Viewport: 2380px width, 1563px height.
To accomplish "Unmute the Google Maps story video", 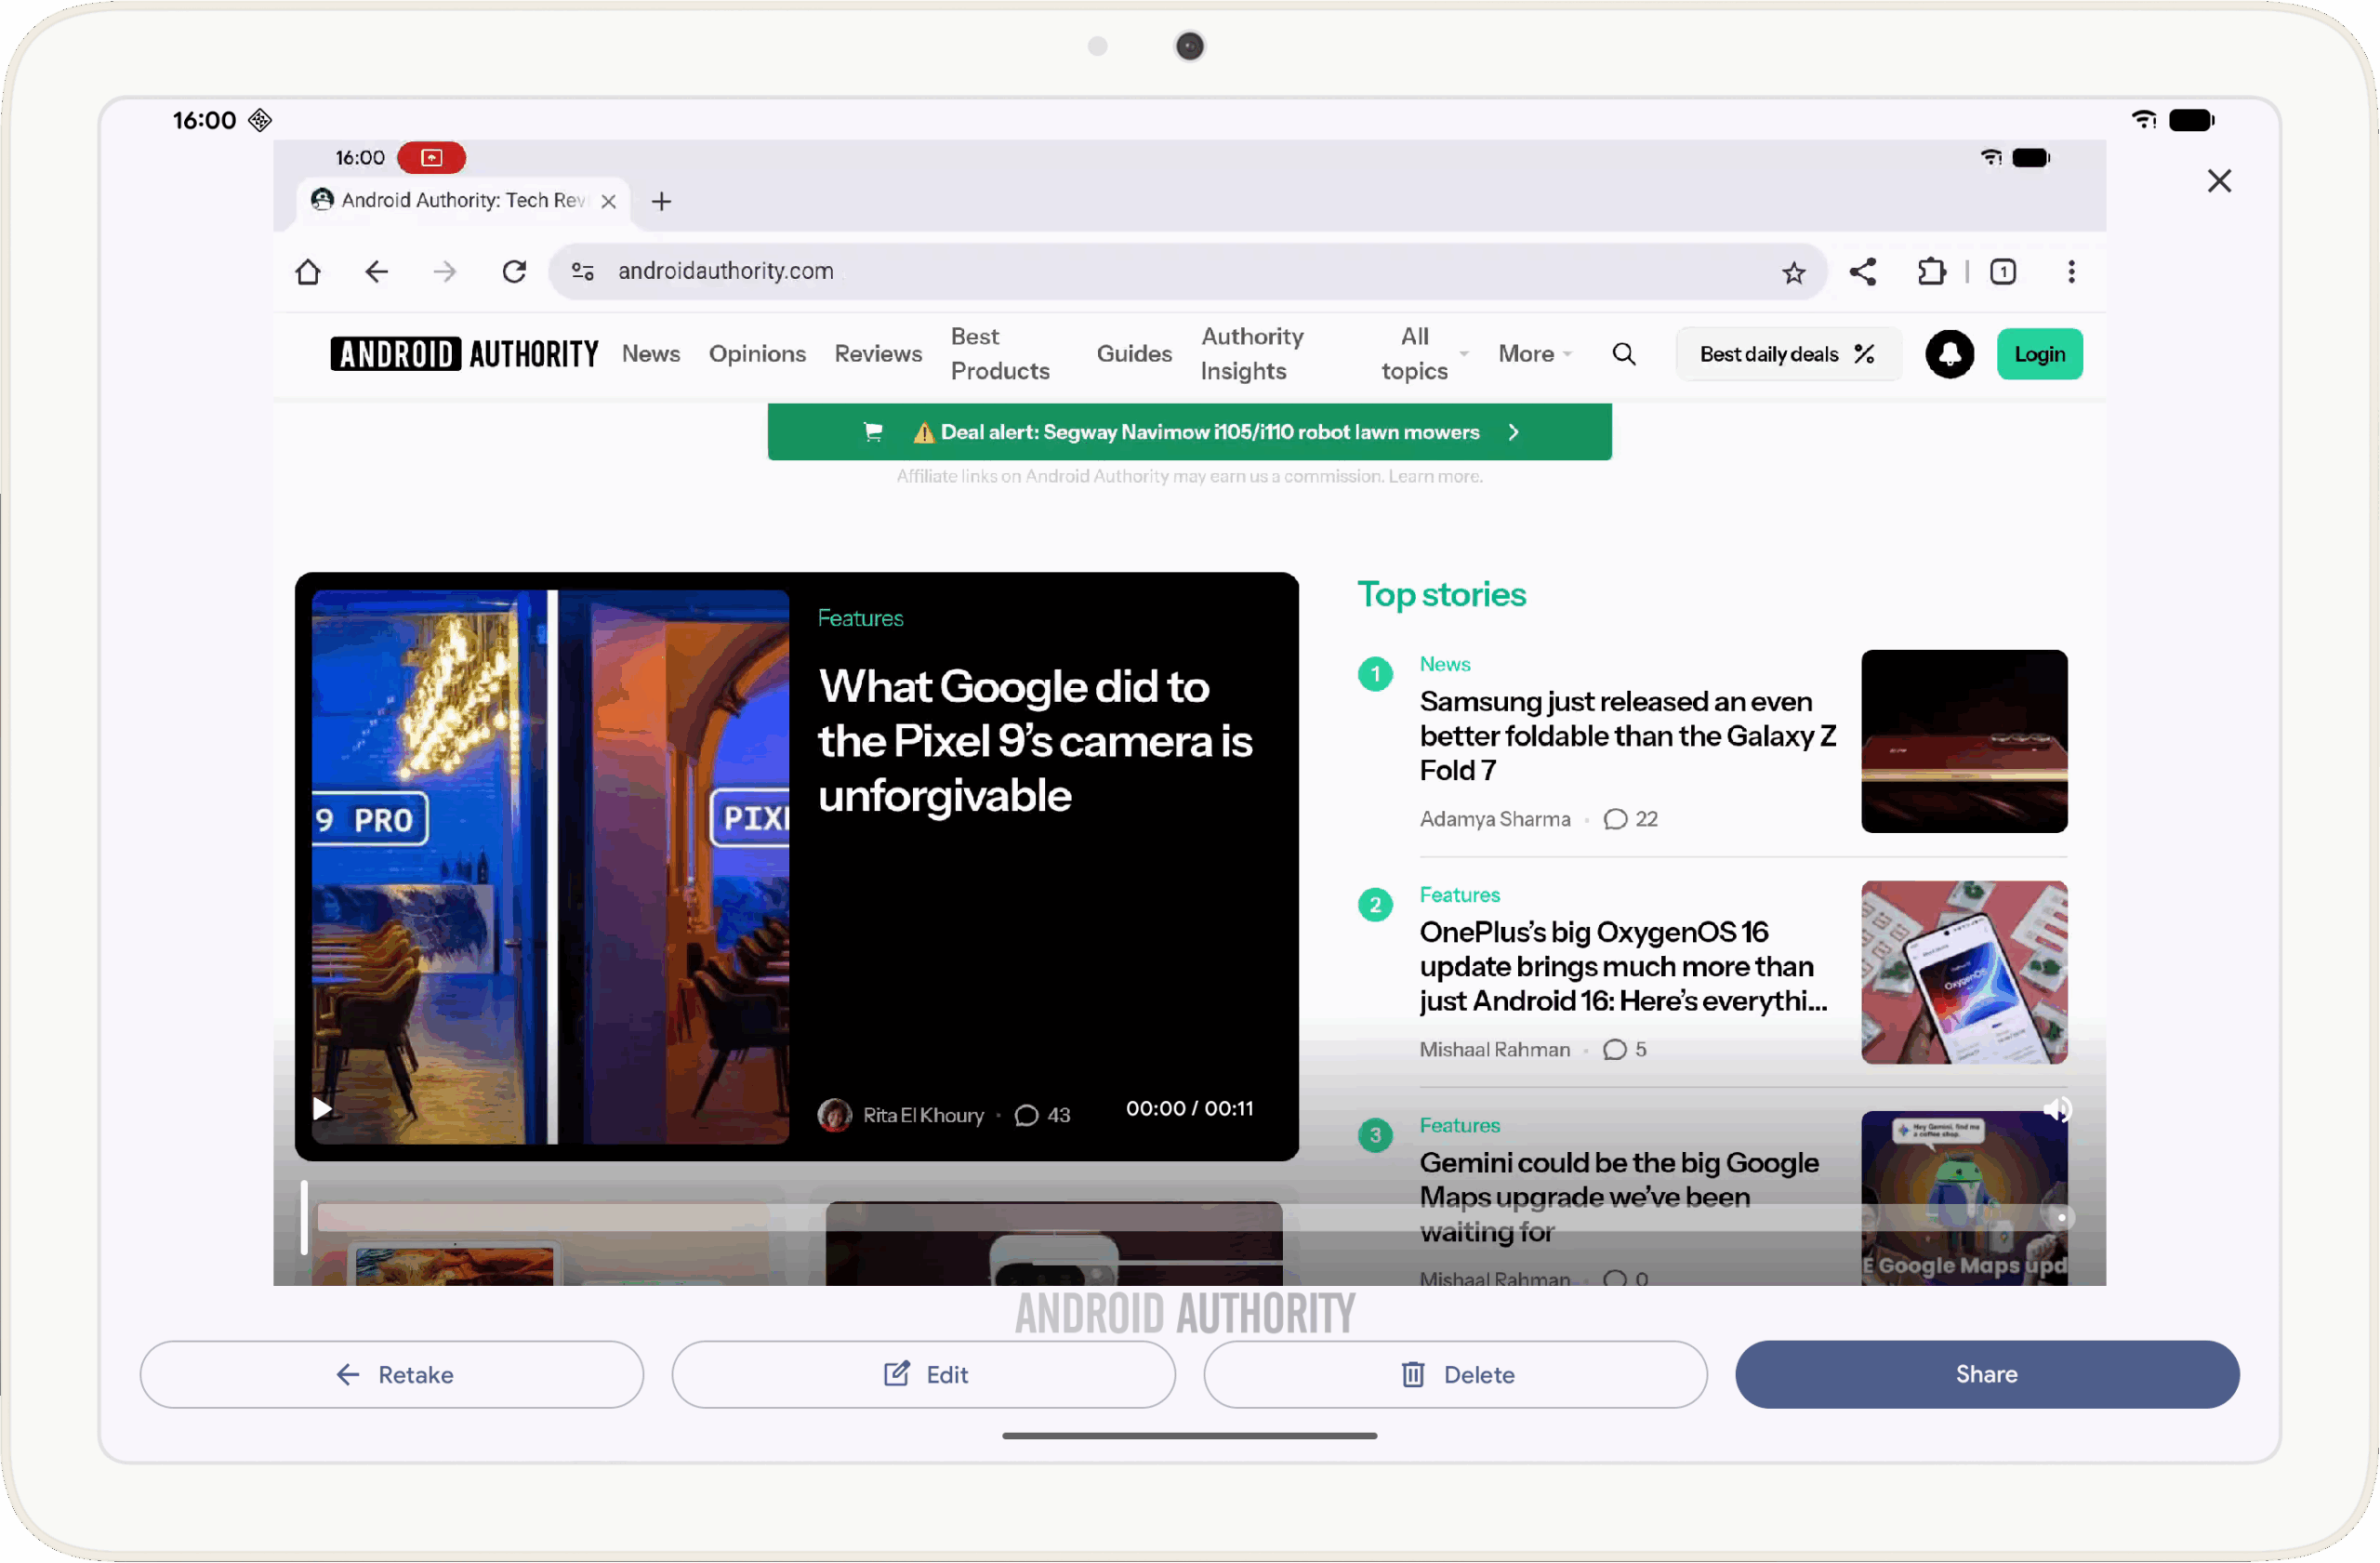I will tap(2059, 1110).
